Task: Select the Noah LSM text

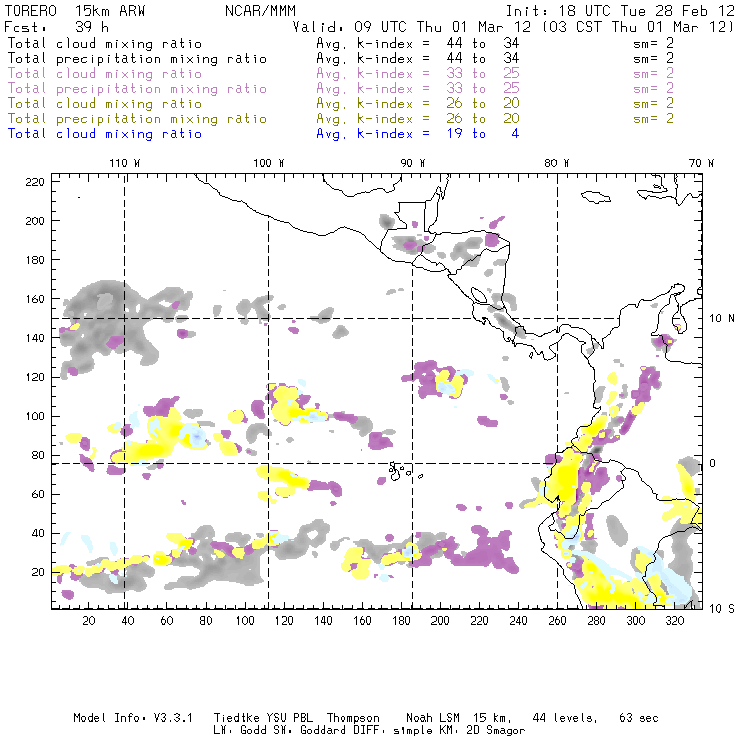Action: pyautogui.click(x=433, y=718)
